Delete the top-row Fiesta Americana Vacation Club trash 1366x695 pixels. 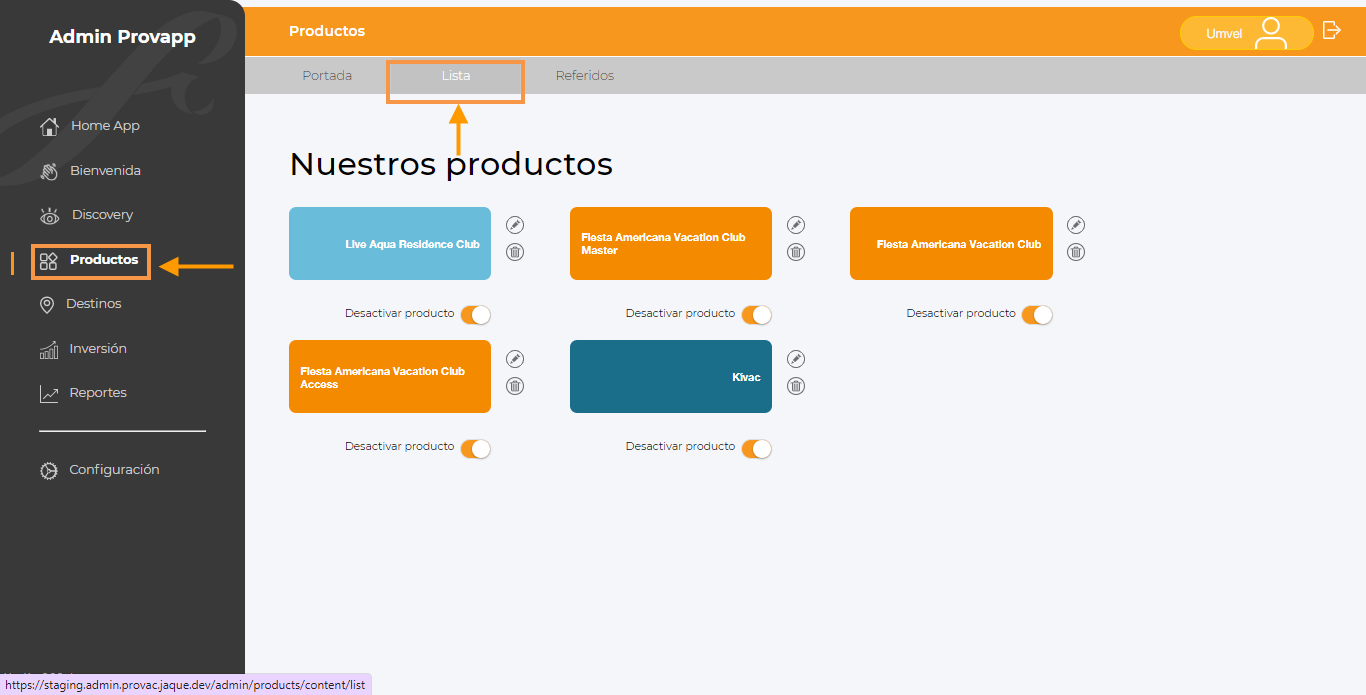pos(1076,252)
